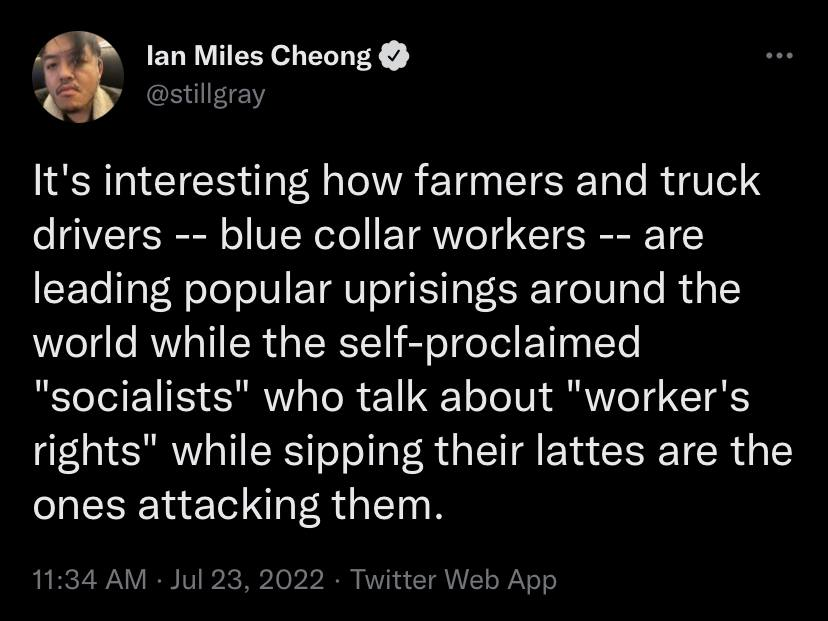This screenshot has width=828, height=621.
Task: Click the Jul 23, 2022 date
Action: pos(248,579)
